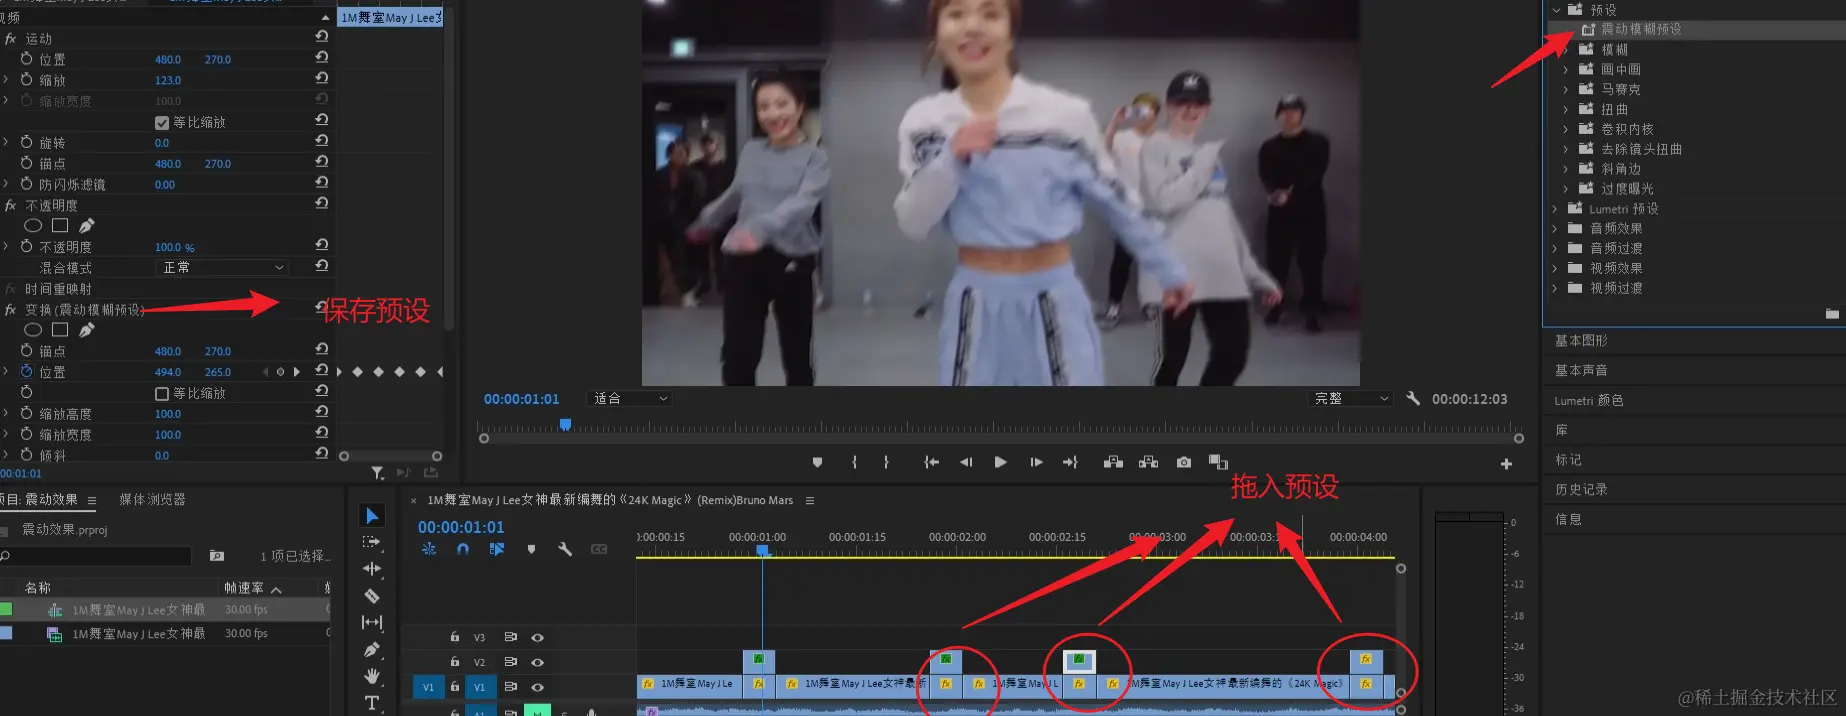Toggle timeline Snap magnet icon
Screen dimensions: 1846x716
tap(463, 549)
